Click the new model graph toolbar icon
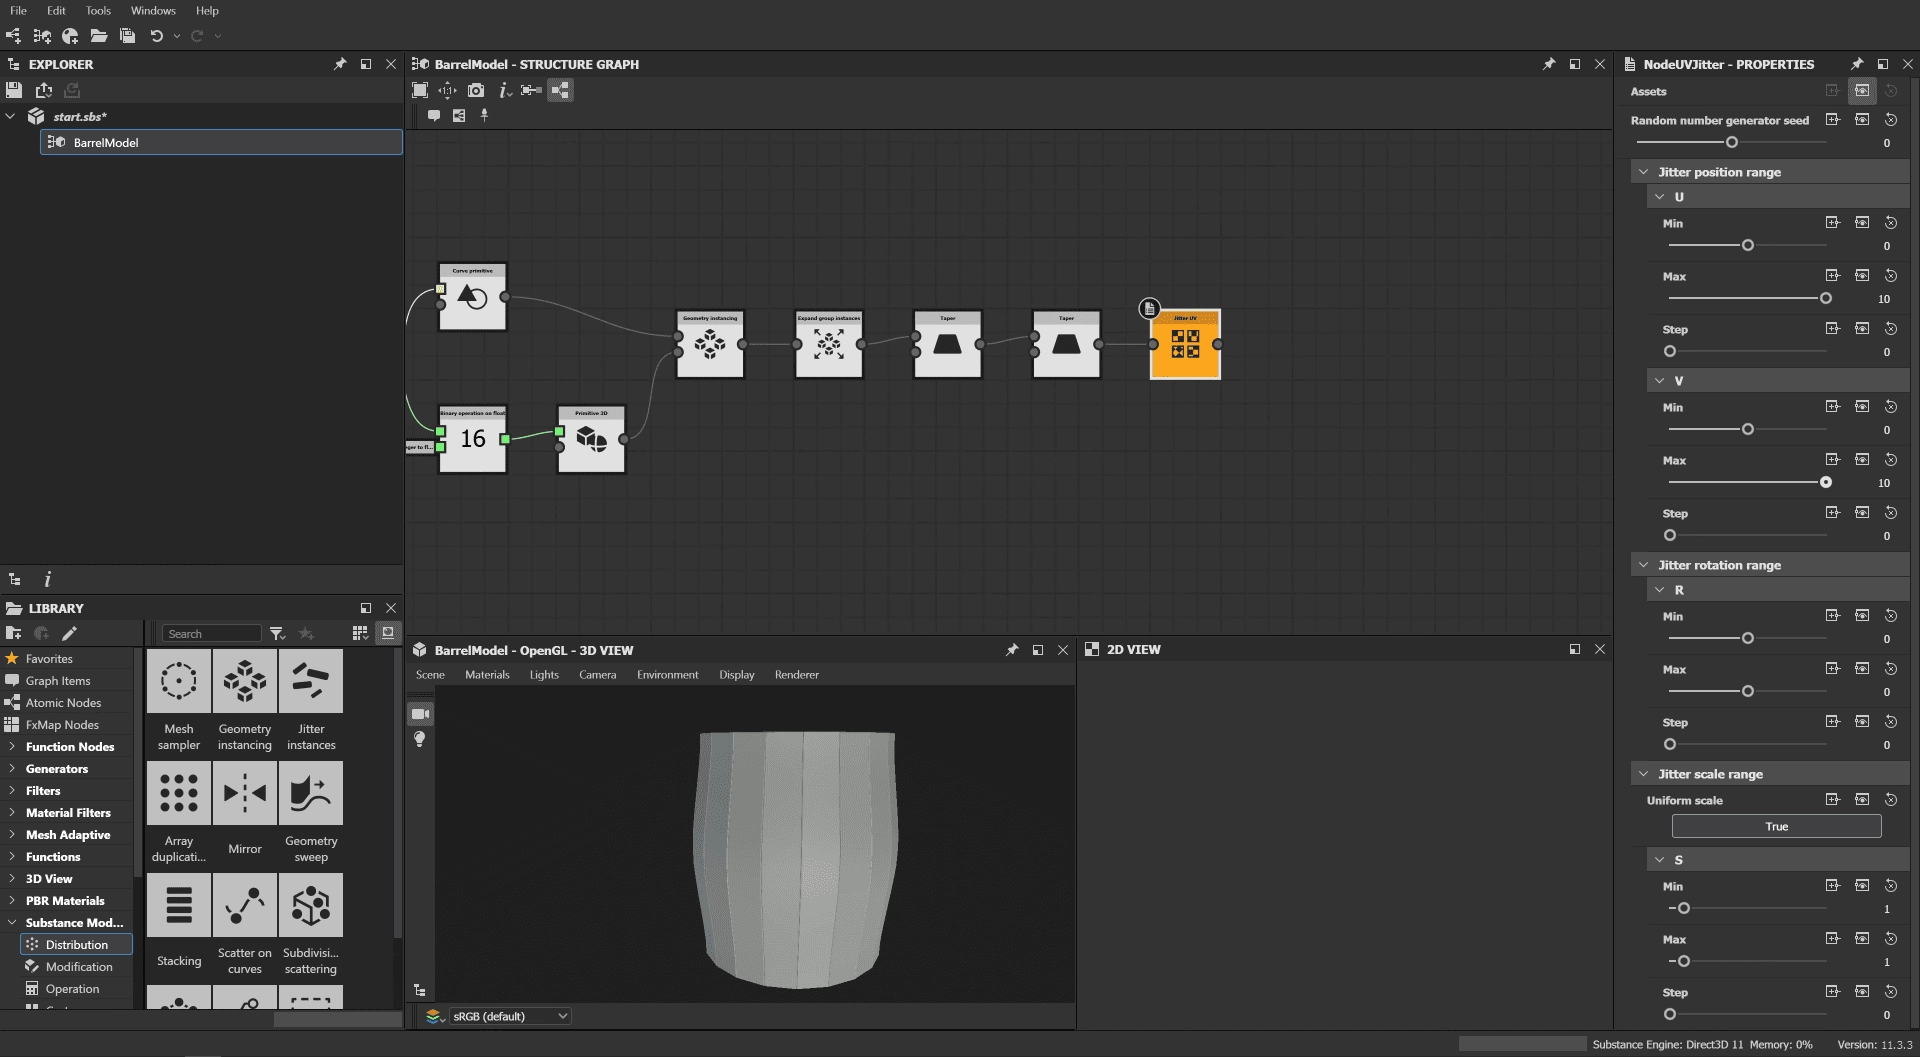The height and width of the screenshot is (1057, 1920). (42, 36)
